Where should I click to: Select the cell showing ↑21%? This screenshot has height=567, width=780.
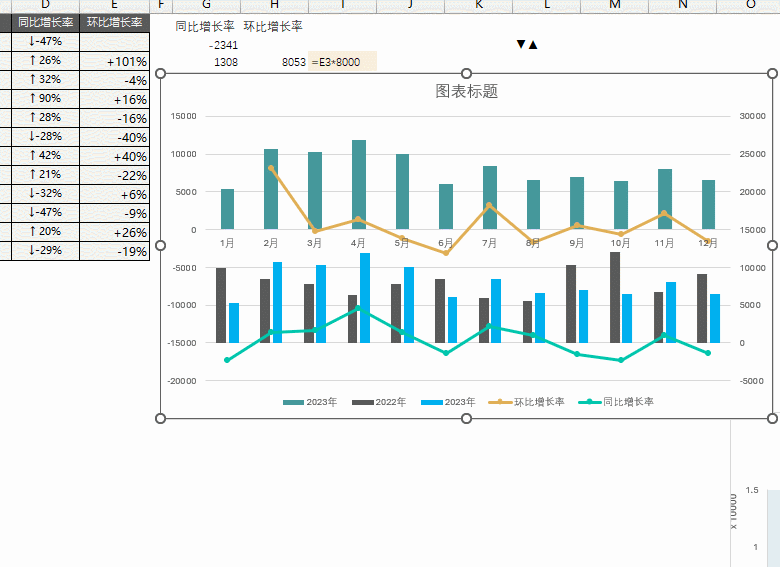click(x=45, y=175)
